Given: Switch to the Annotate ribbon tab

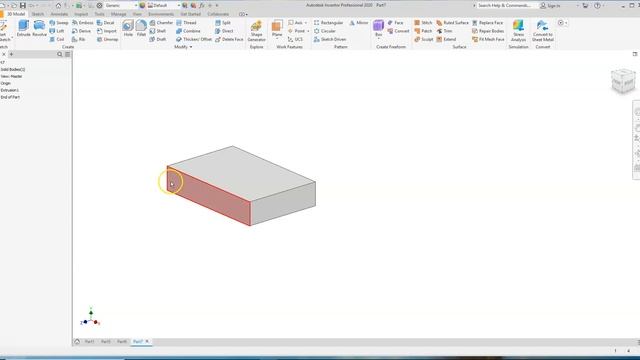Looking at the screenshot, I should click(x=59, y=14).
